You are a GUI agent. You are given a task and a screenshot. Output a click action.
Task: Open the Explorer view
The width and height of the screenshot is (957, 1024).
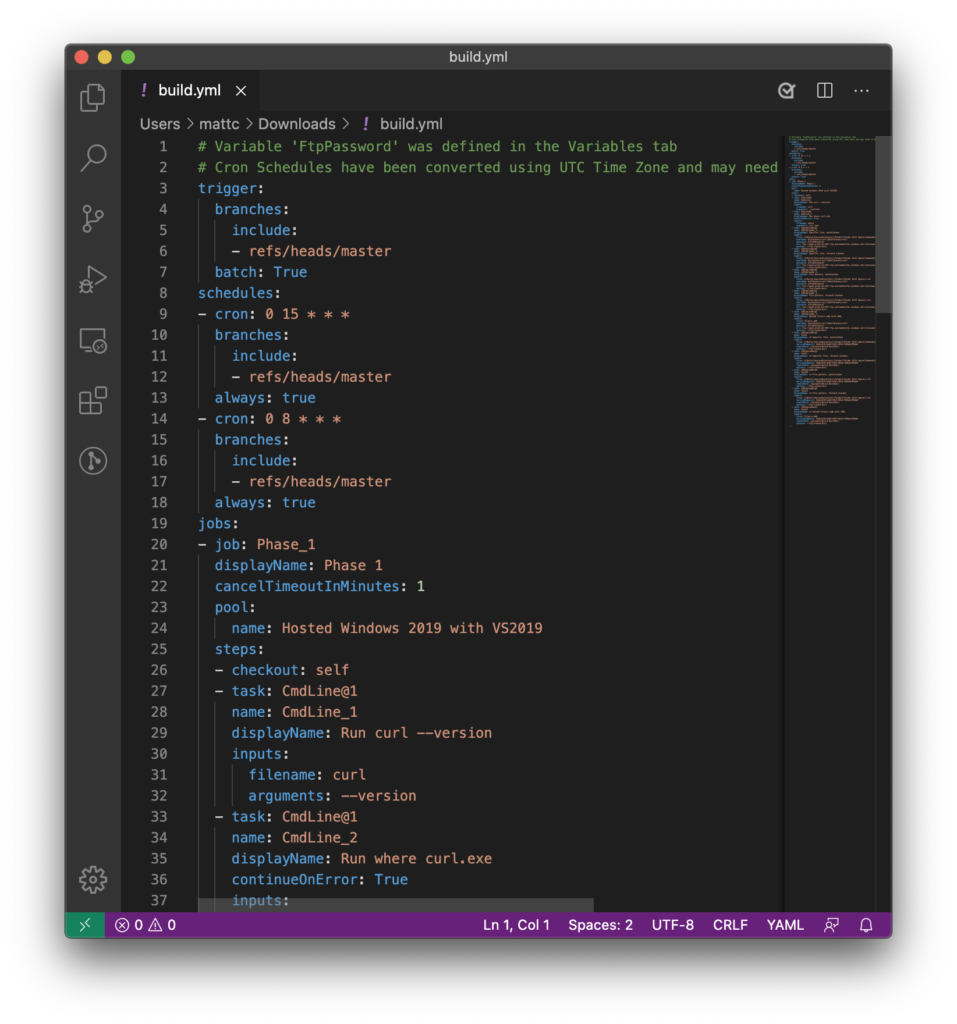coord(92,97)
